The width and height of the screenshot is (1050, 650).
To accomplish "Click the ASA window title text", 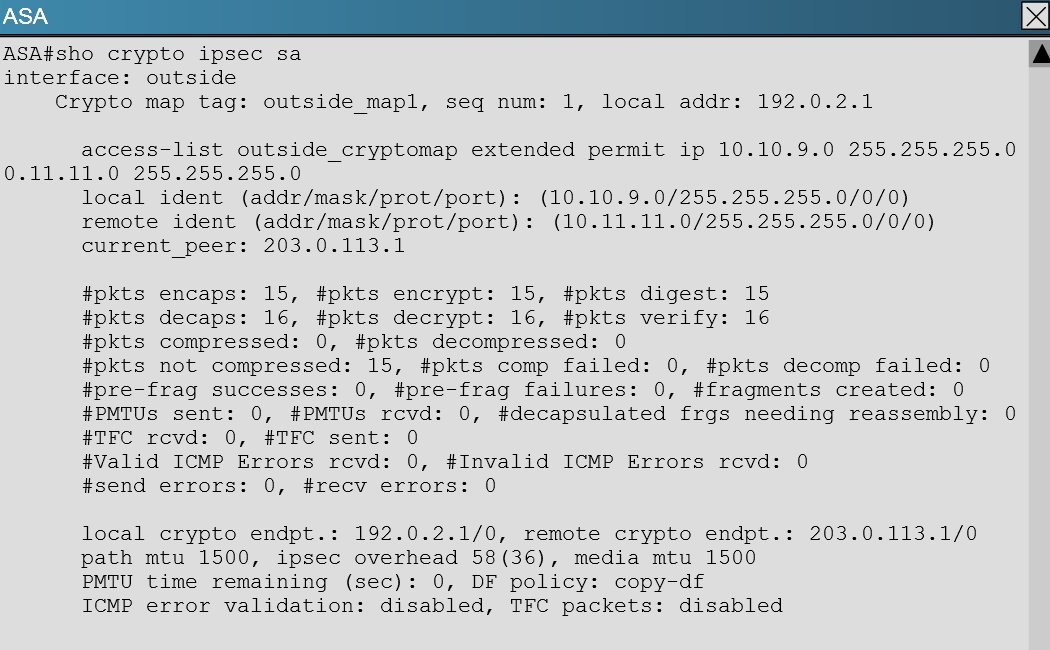I will point(25,16).
